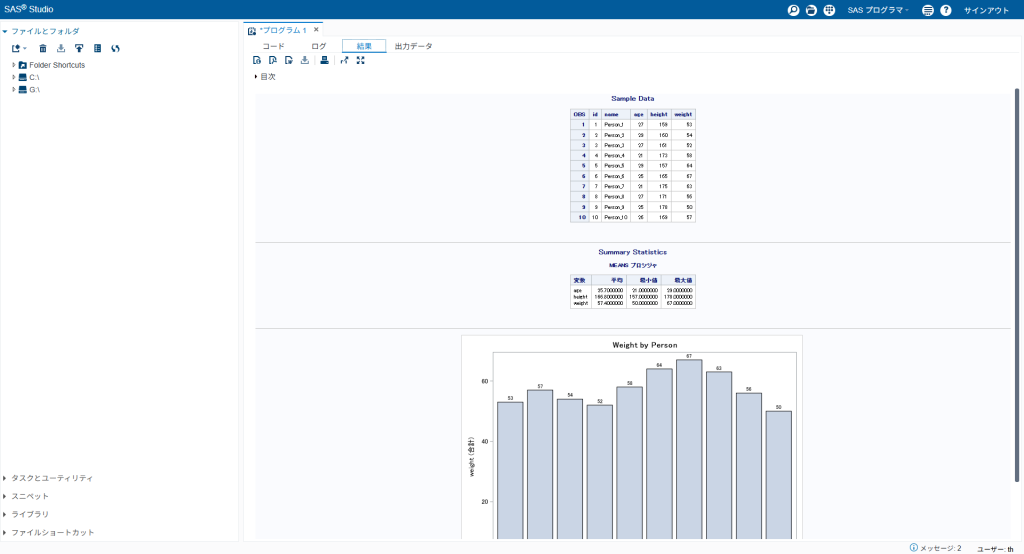Click the print results icon

coord(325,60)
